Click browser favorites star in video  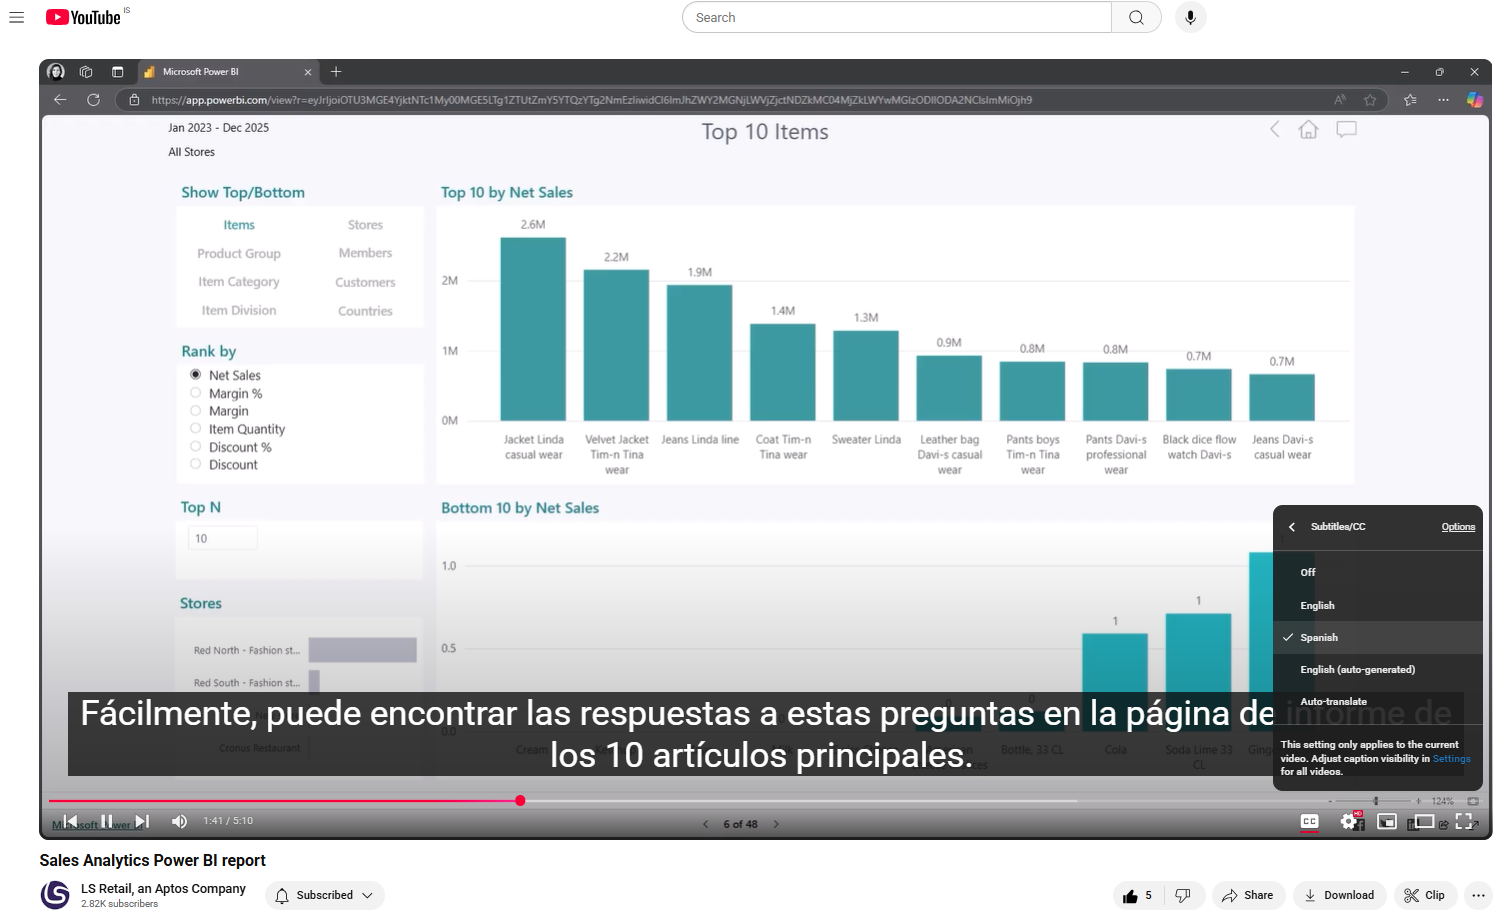tap(1370, 100)
